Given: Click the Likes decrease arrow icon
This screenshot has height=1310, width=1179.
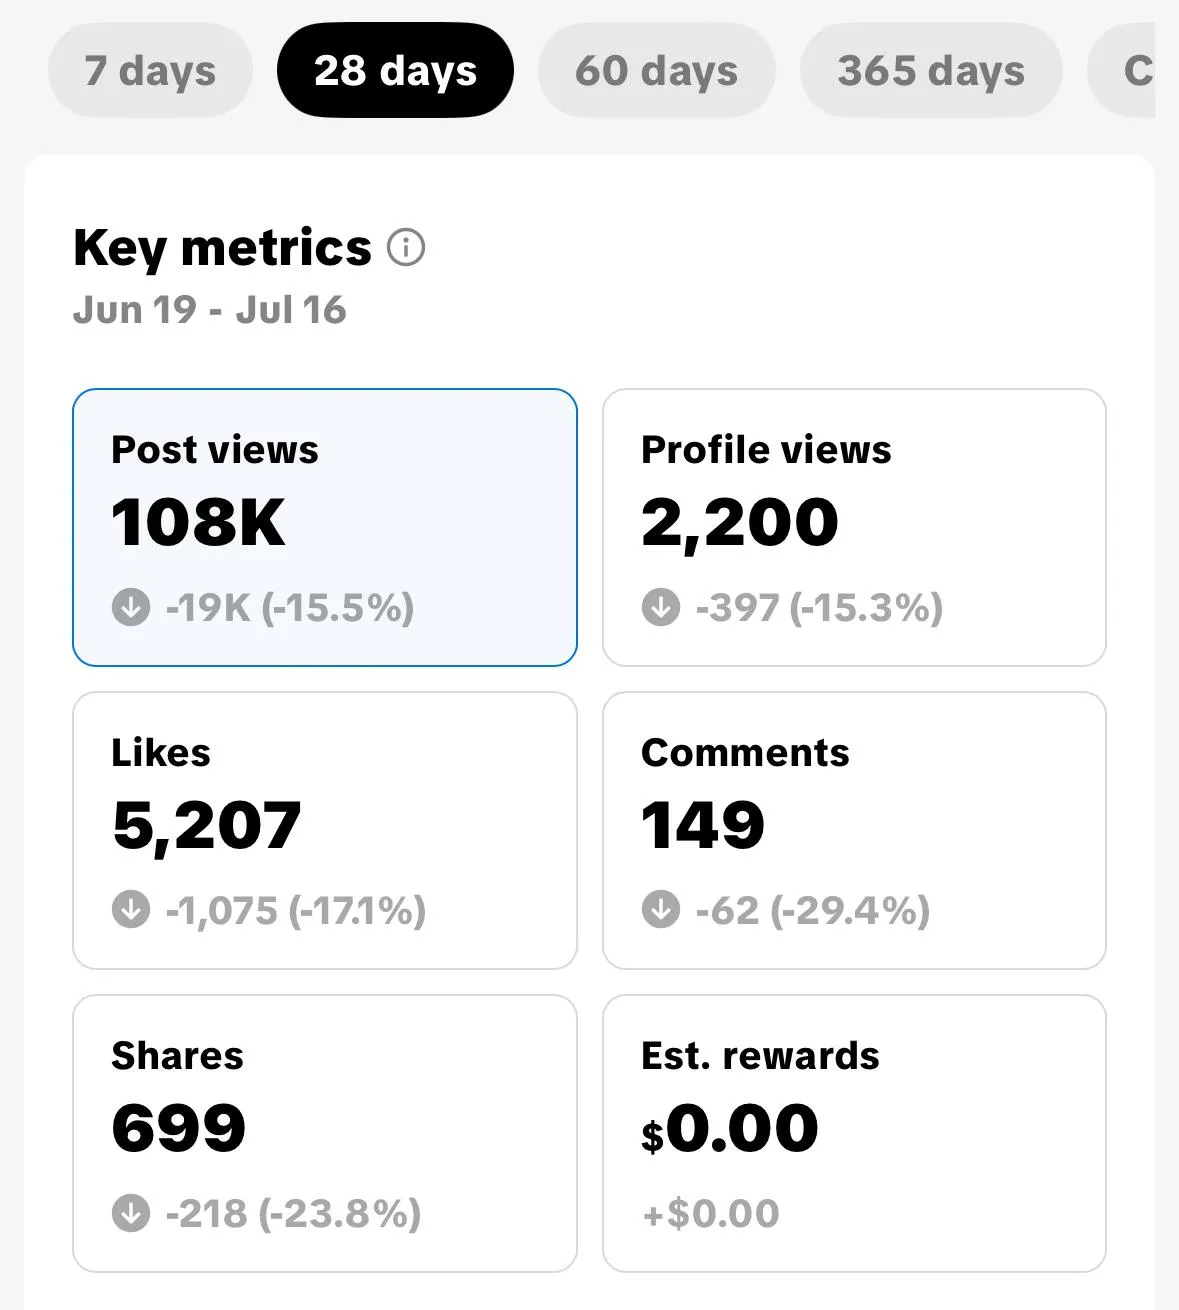Looking at the screenshot, I should coord(131,910).
